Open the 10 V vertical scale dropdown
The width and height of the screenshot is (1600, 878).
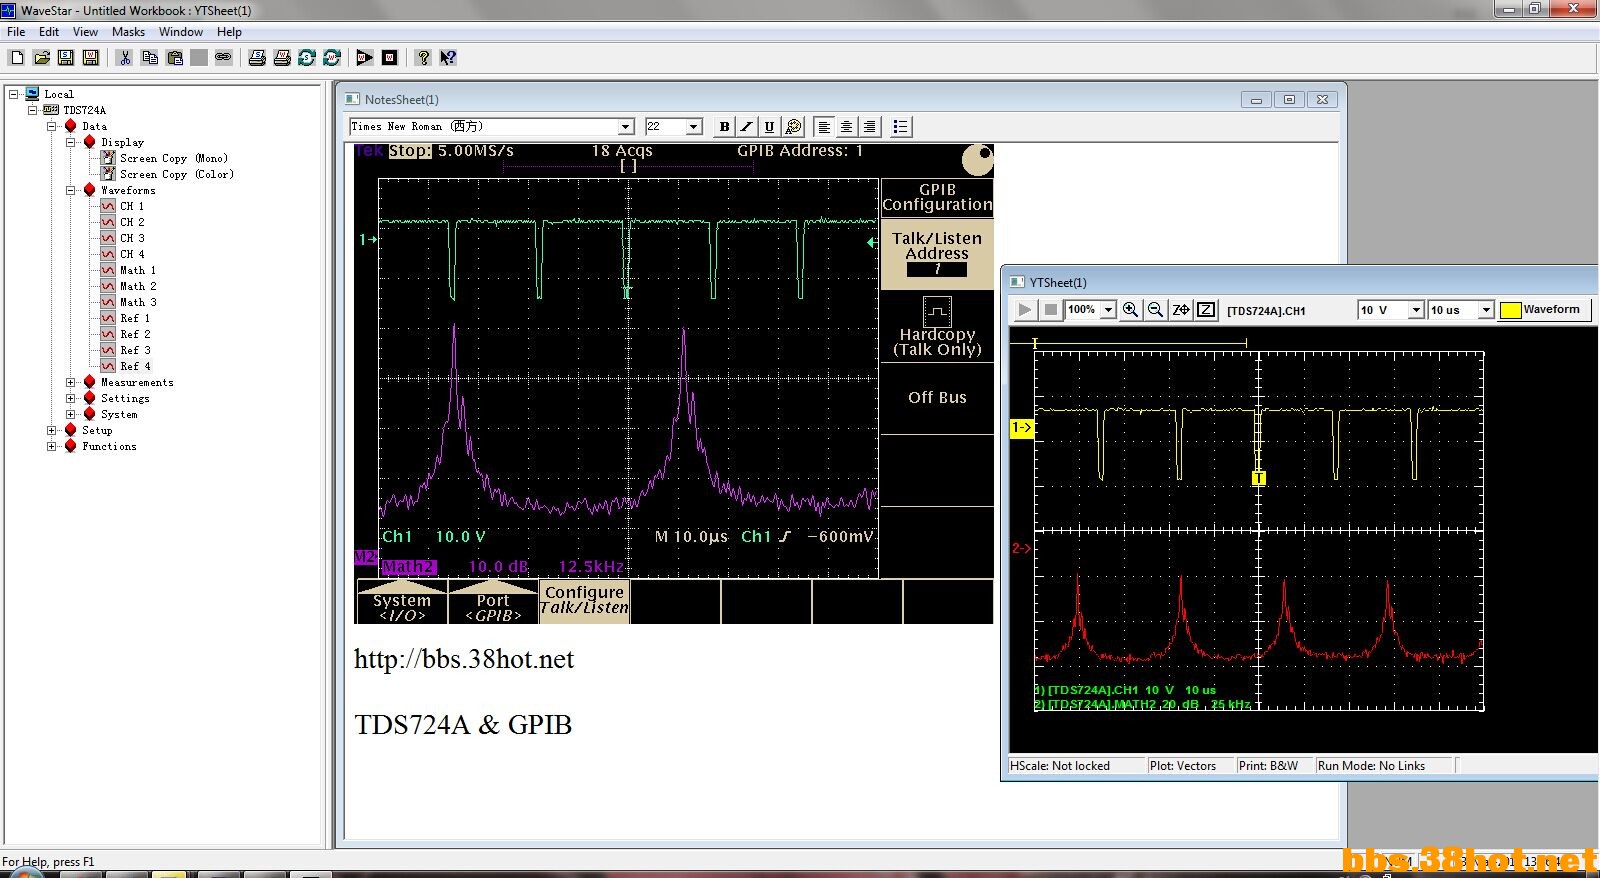(x=1416, y=310)
